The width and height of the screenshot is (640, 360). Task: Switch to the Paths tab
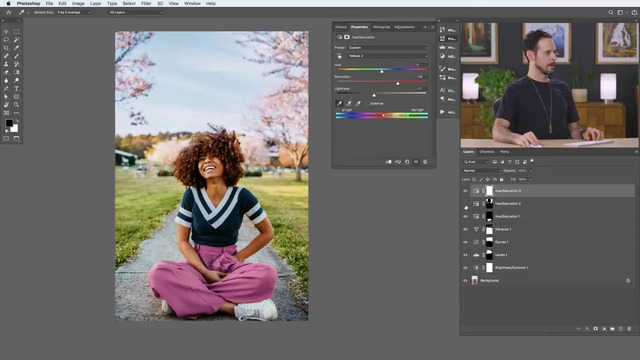click(x=505, y=152)
